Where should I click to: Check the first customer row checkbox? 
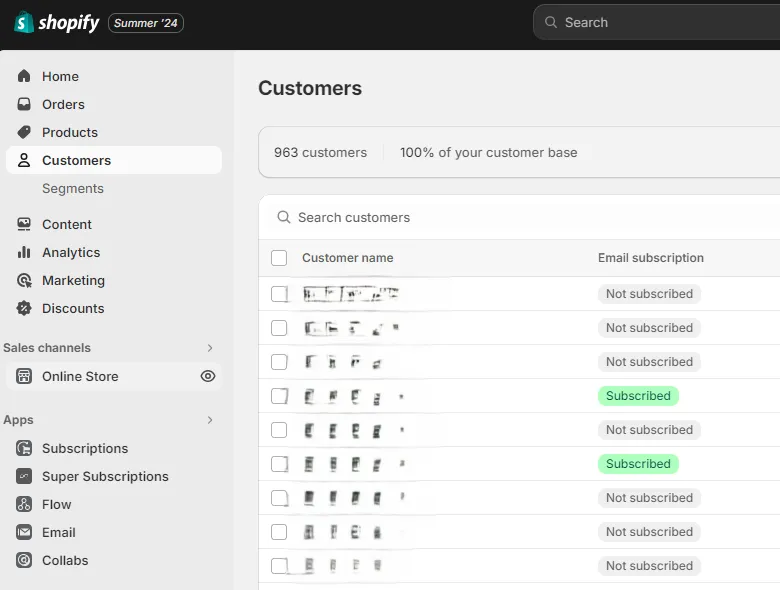tap(279, 294)
